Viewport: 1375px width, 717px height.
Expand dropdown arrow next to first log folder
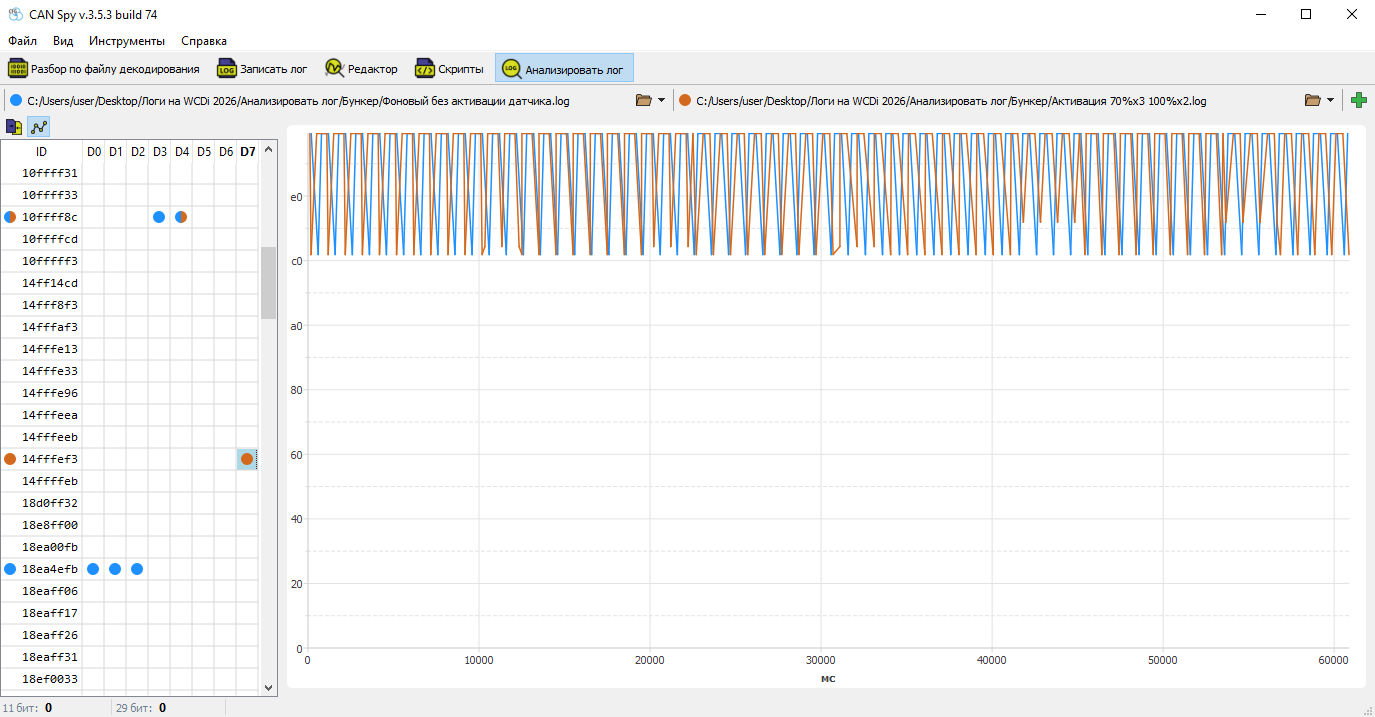click(662, 100)
